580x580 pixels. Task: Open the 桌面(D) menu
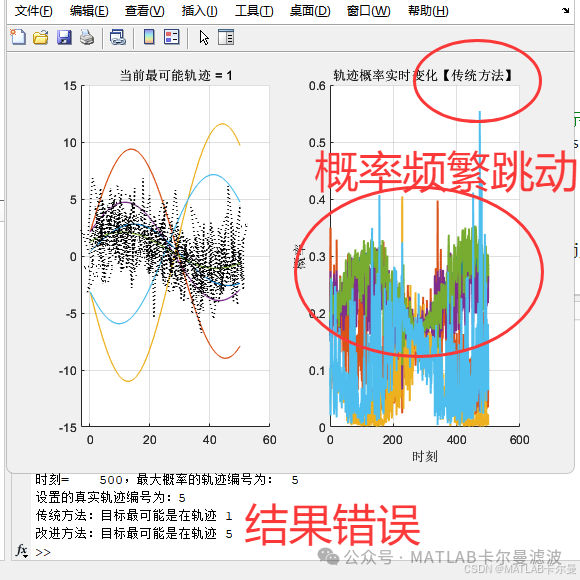(x=310, y=11)
